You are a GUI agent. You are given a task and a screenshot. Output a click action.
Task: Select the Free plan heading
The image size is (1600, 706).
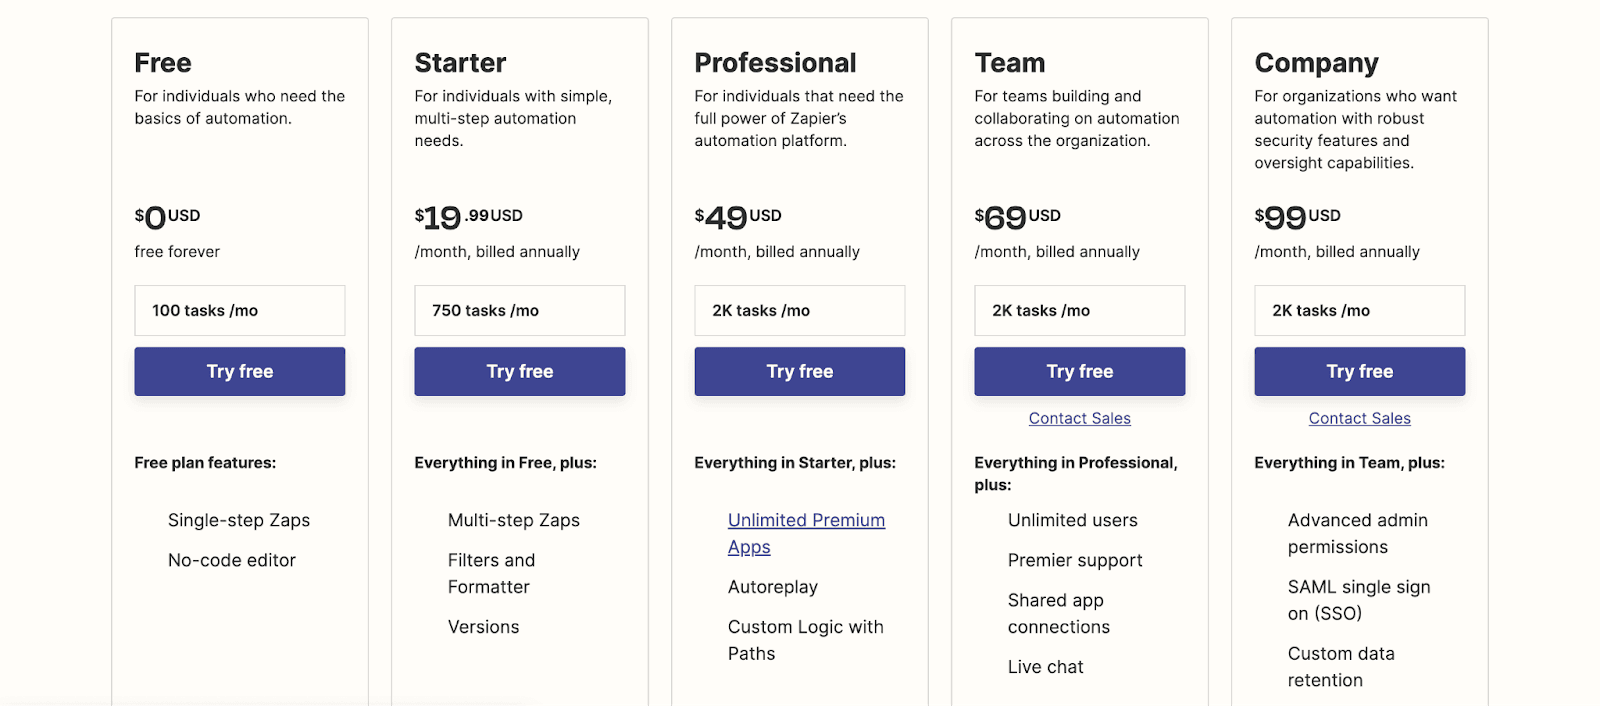[162, 62]
